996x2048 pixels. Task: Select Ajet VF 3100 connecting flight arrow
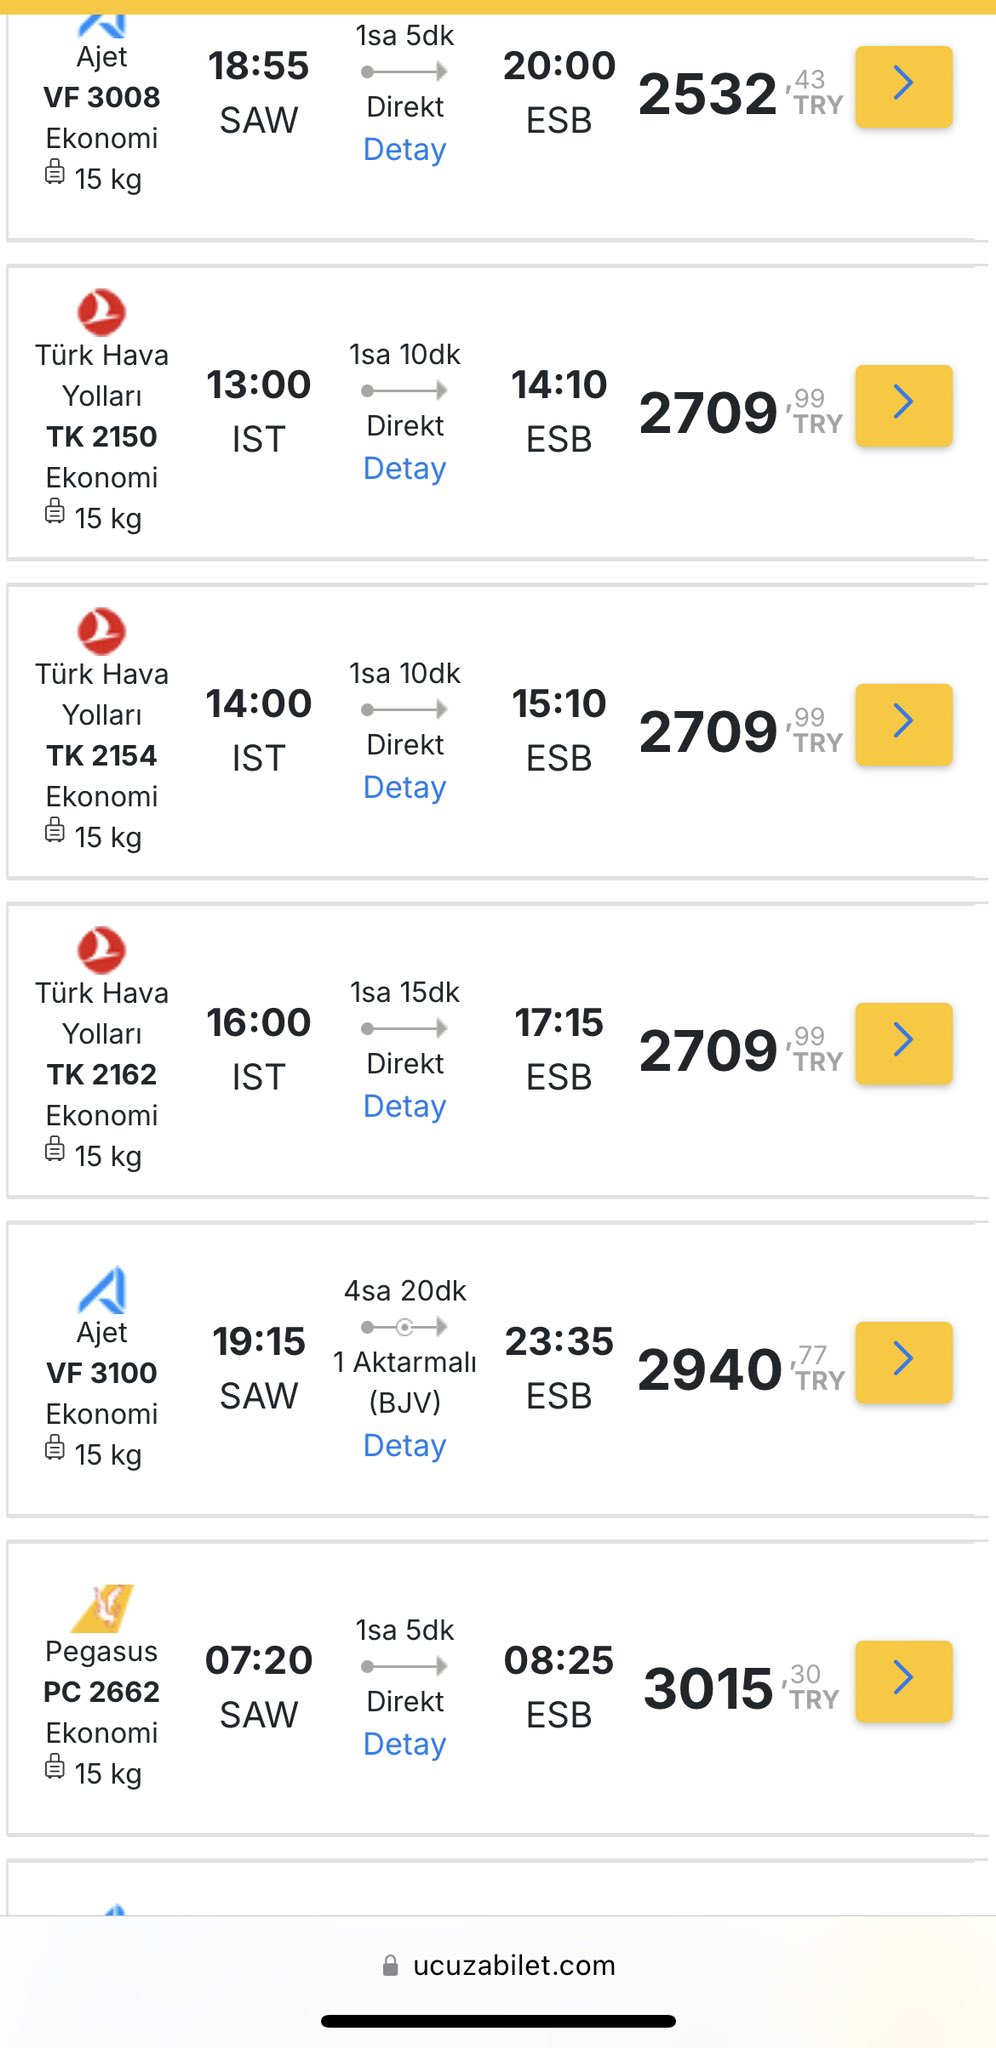903,1362
